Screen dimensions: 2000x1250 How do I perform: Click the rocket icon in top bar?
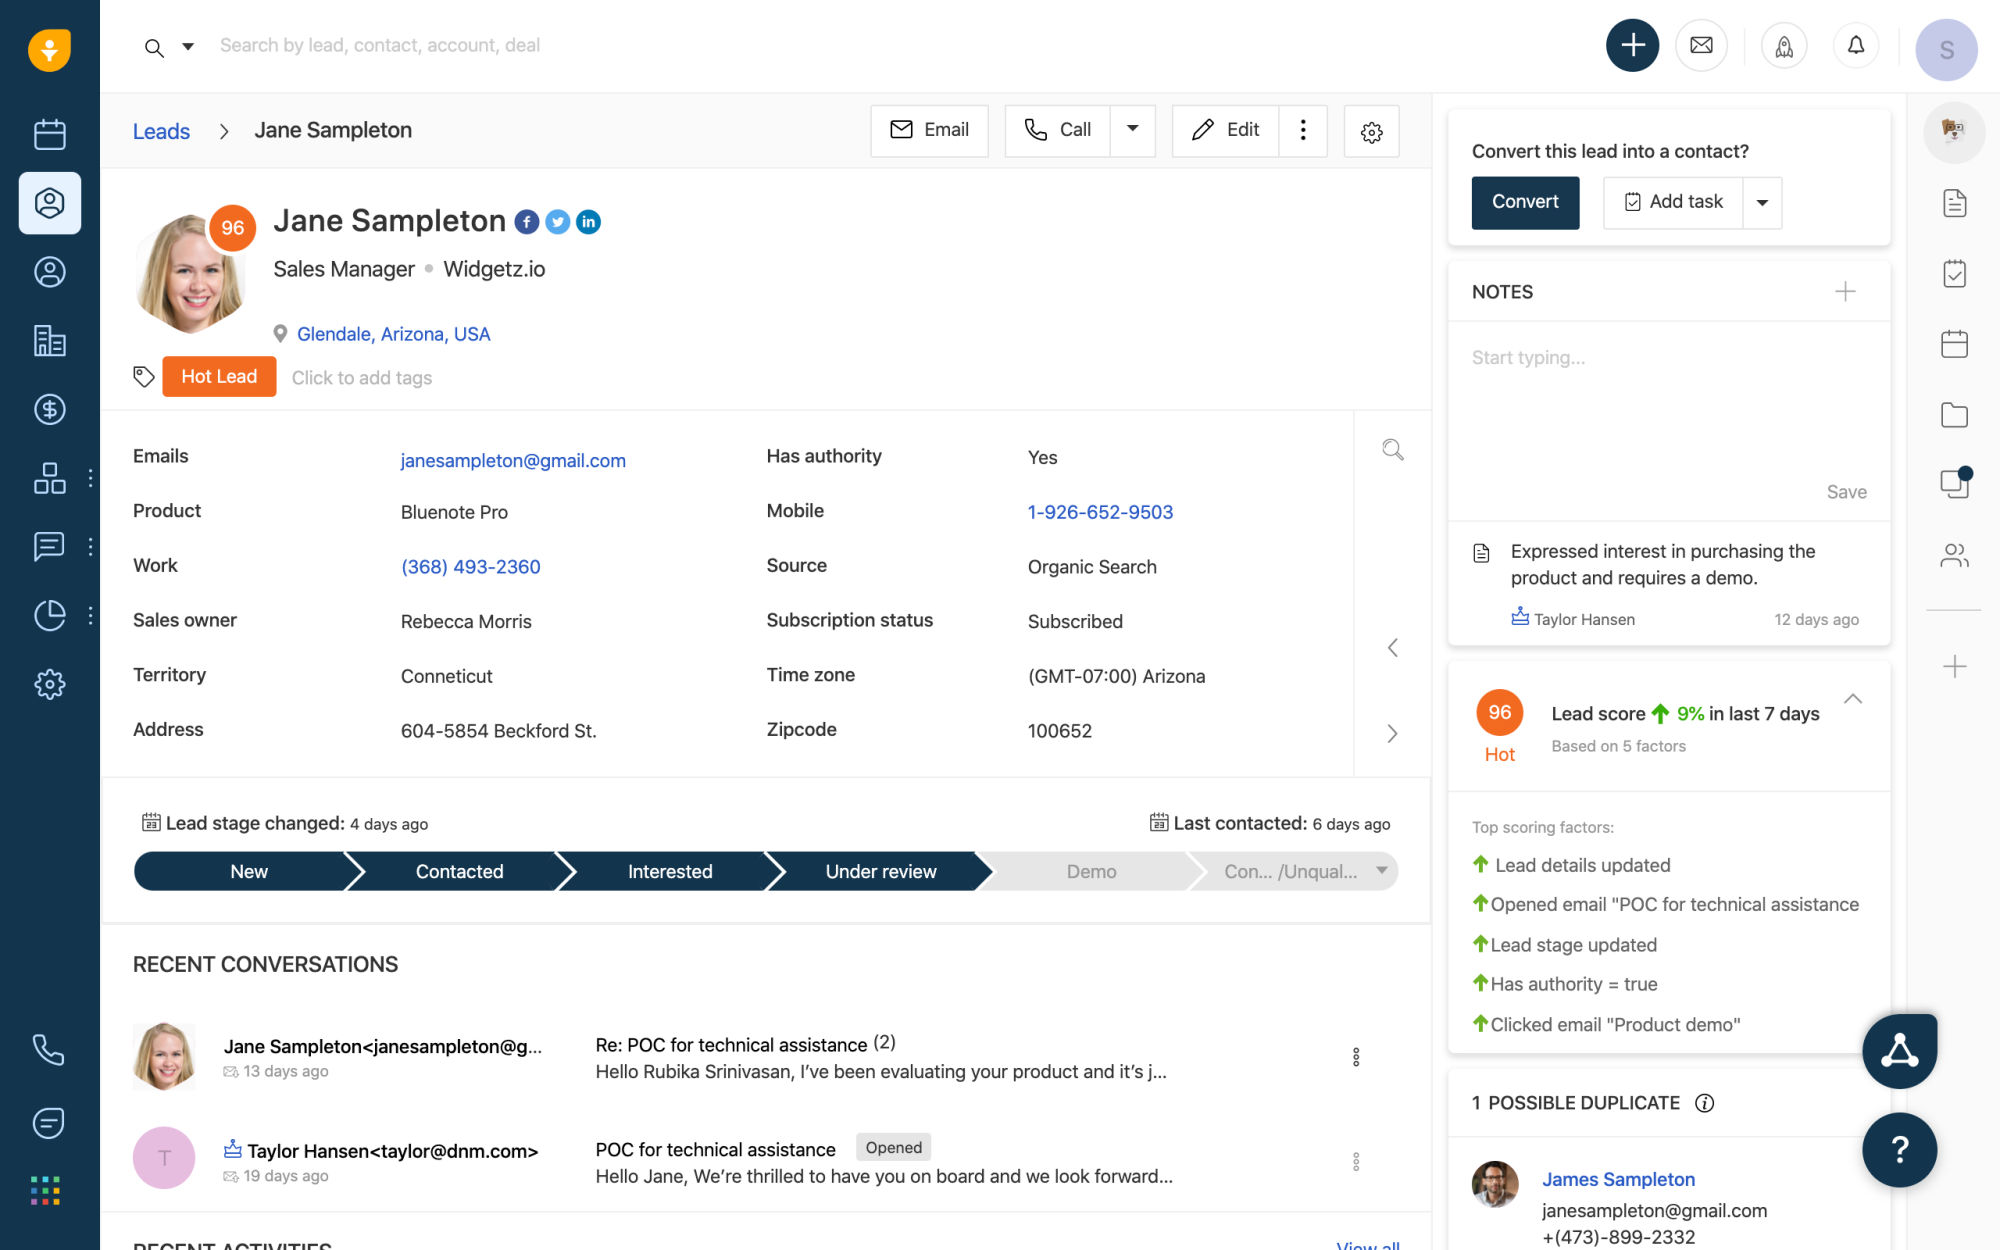coord(1784,46)
